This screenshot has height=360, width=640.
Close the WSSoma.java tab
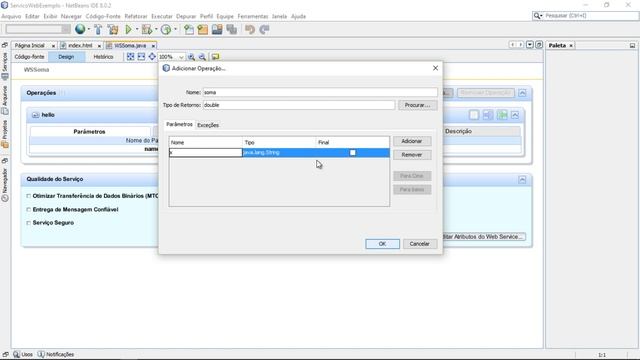(153, 46)
